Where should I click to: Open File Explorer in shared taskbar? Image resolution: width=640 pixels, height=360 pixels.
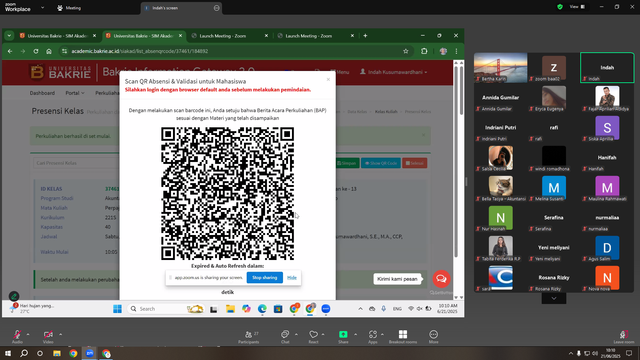[230, 309]
